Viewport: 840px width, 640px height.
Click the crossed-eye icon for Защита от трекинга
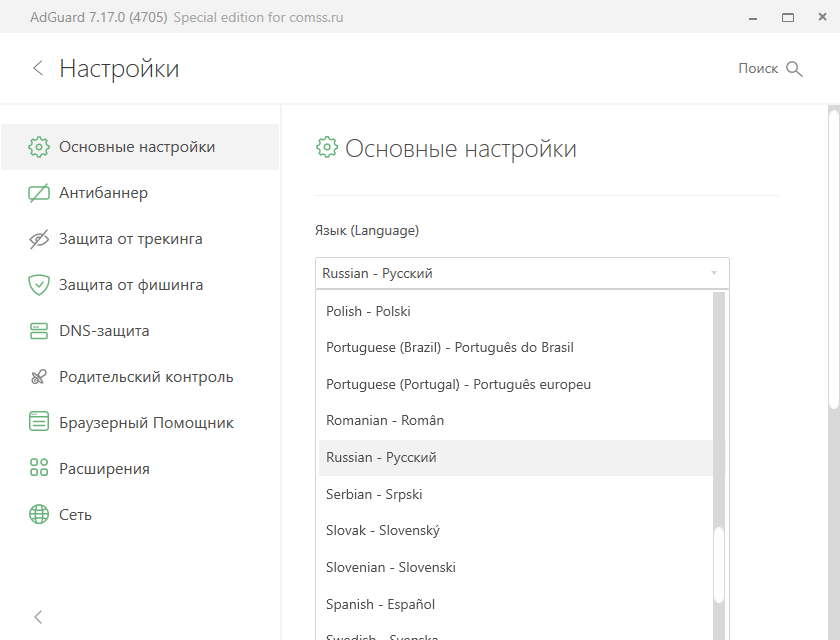(39, 239)
